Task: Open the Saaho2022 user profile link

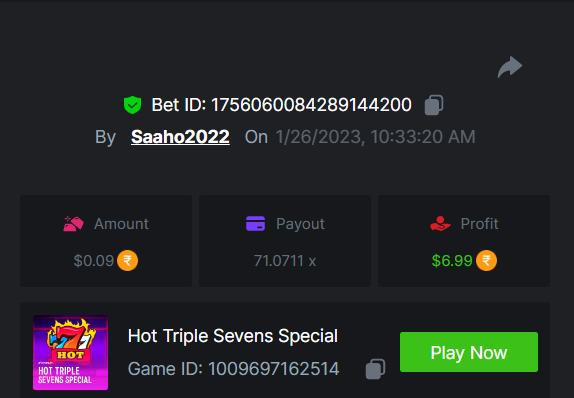Action: pyautogui.click(x=180, y=137)
